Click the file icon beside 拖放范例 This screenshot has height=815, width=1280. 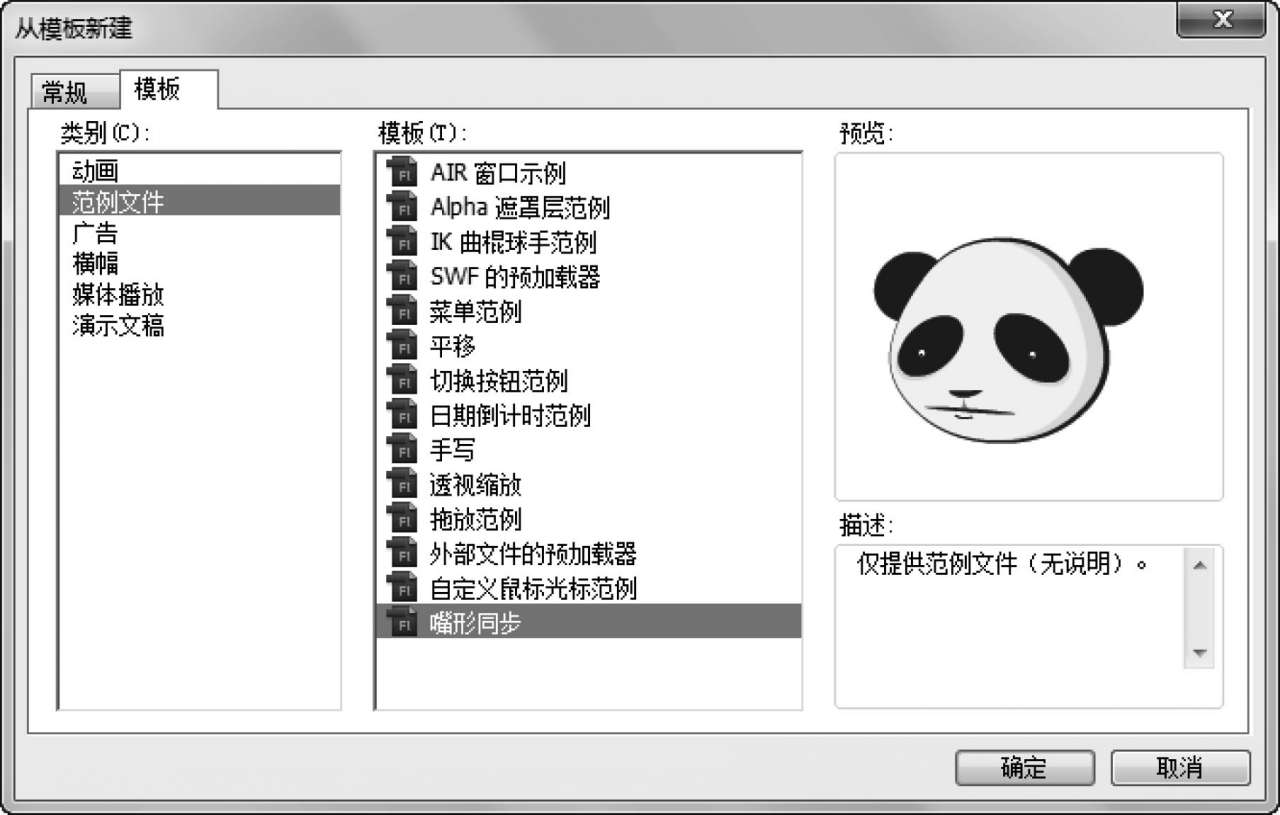[401, 519]
